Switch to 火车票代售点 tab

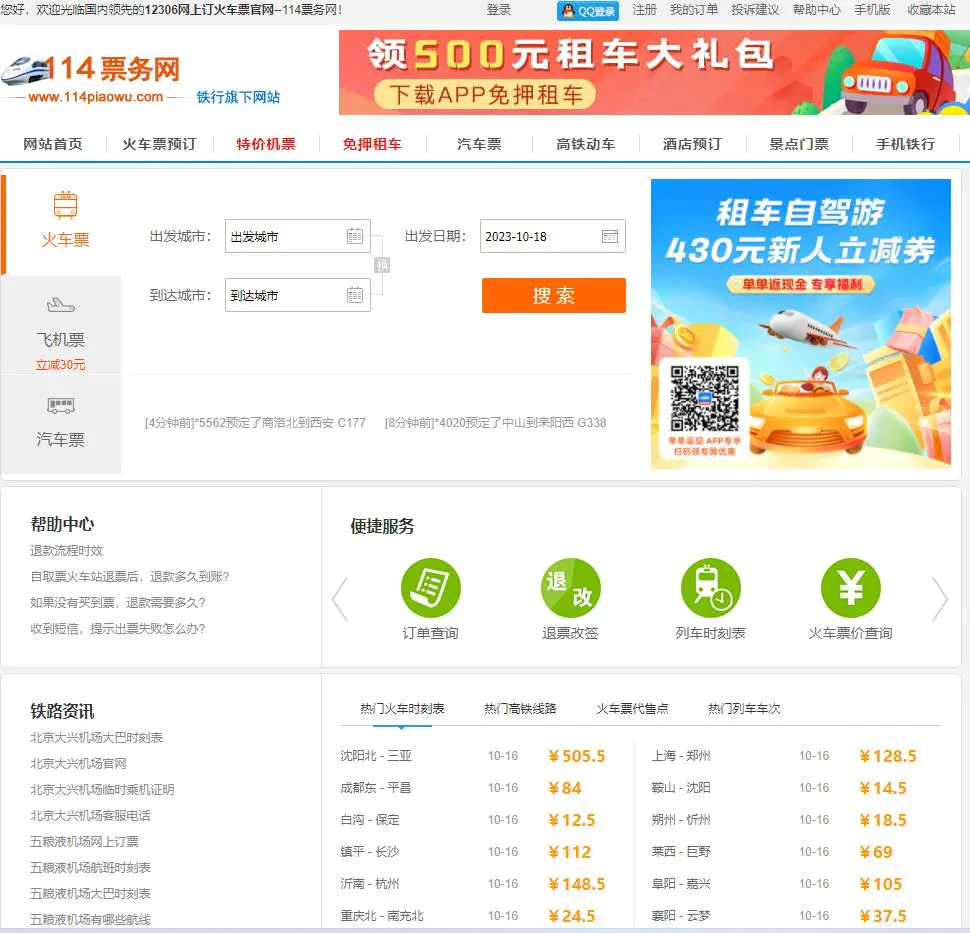632,708
